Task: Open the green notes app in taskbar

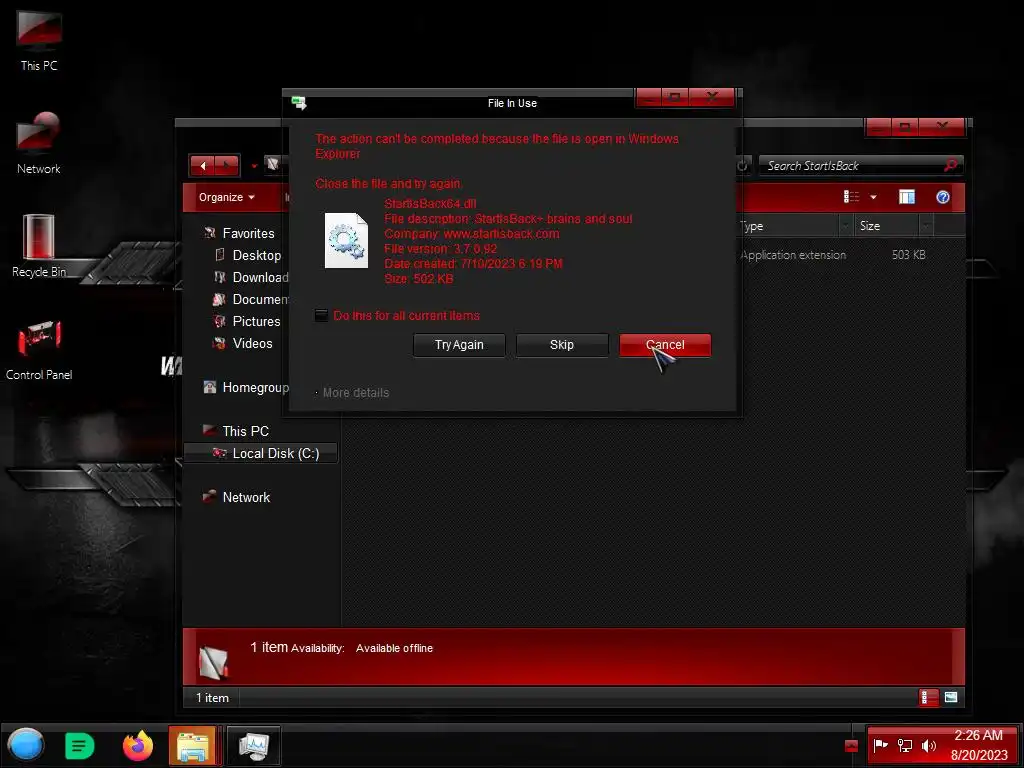Action: (80, 746)
